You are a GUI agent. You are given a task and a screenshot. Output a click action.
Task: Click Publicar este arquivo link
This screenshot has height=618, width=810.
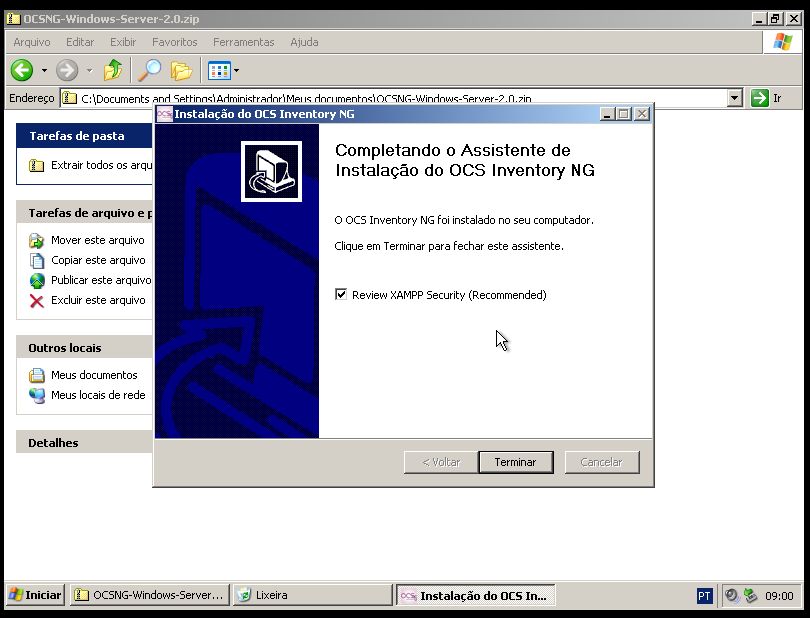(101, 280)
